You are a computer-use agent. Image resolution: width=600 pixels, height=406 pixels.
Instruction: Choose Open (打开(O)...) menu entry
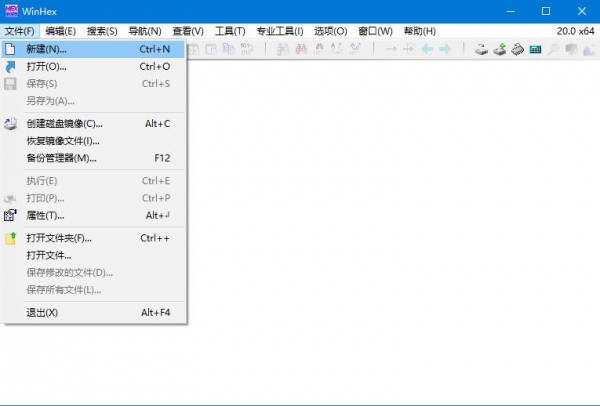93,67
